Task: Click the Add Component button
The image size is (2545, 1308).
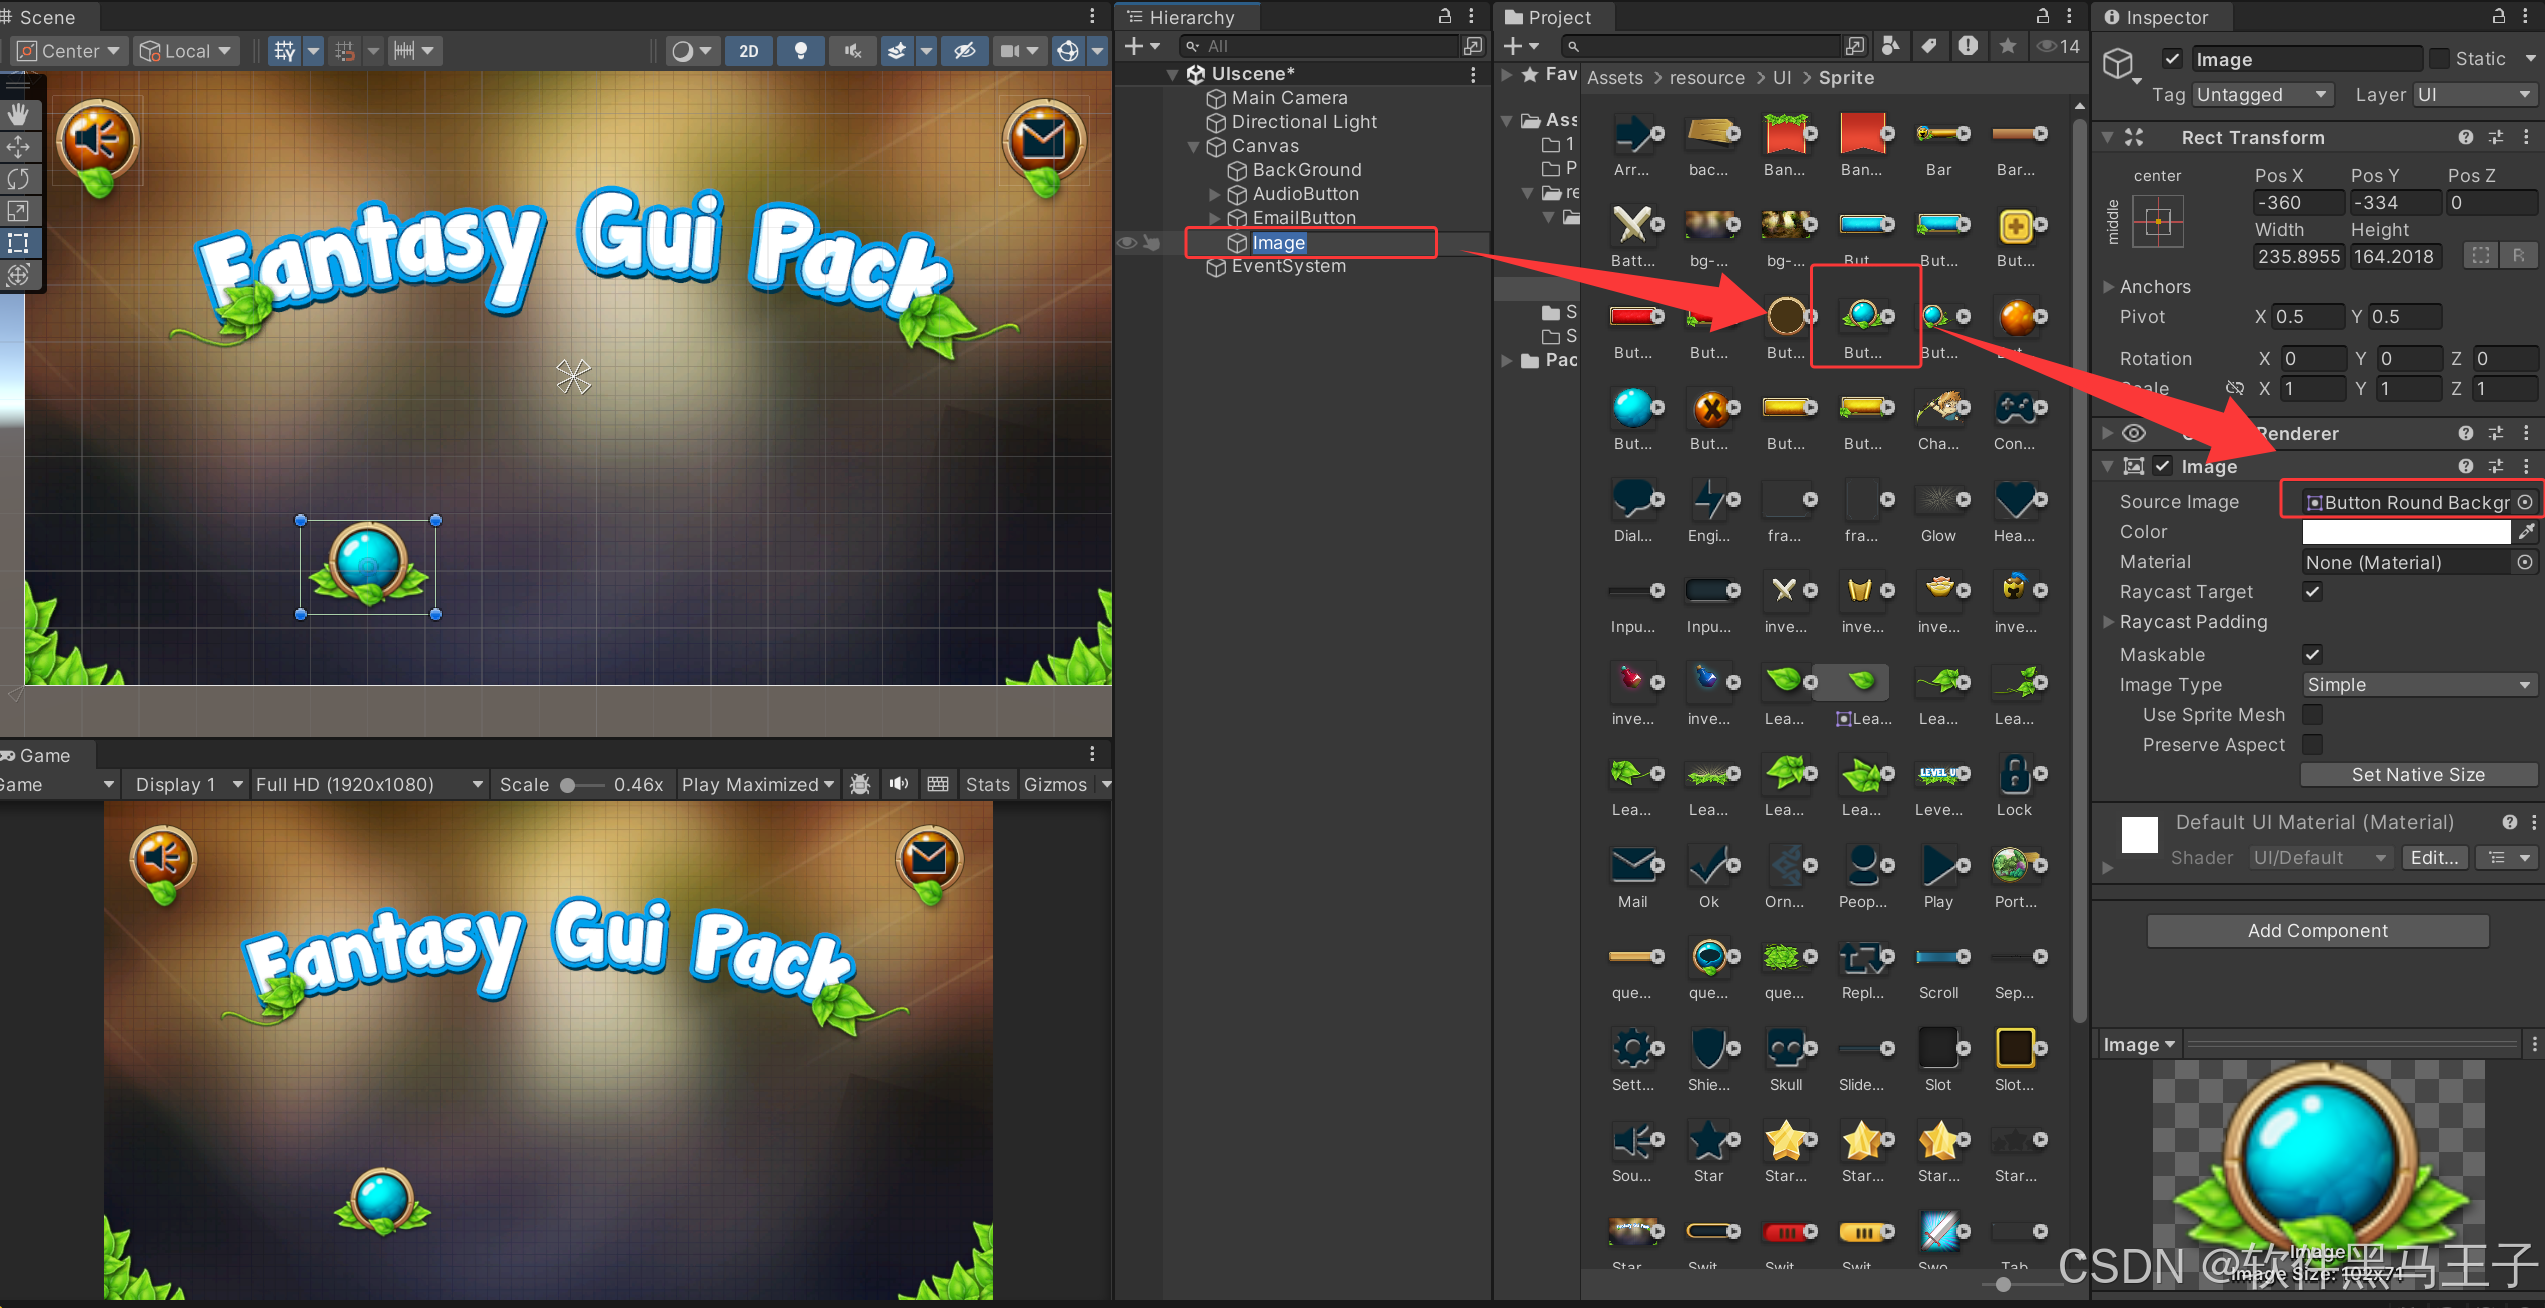Action: click(x=2317, y=931)
